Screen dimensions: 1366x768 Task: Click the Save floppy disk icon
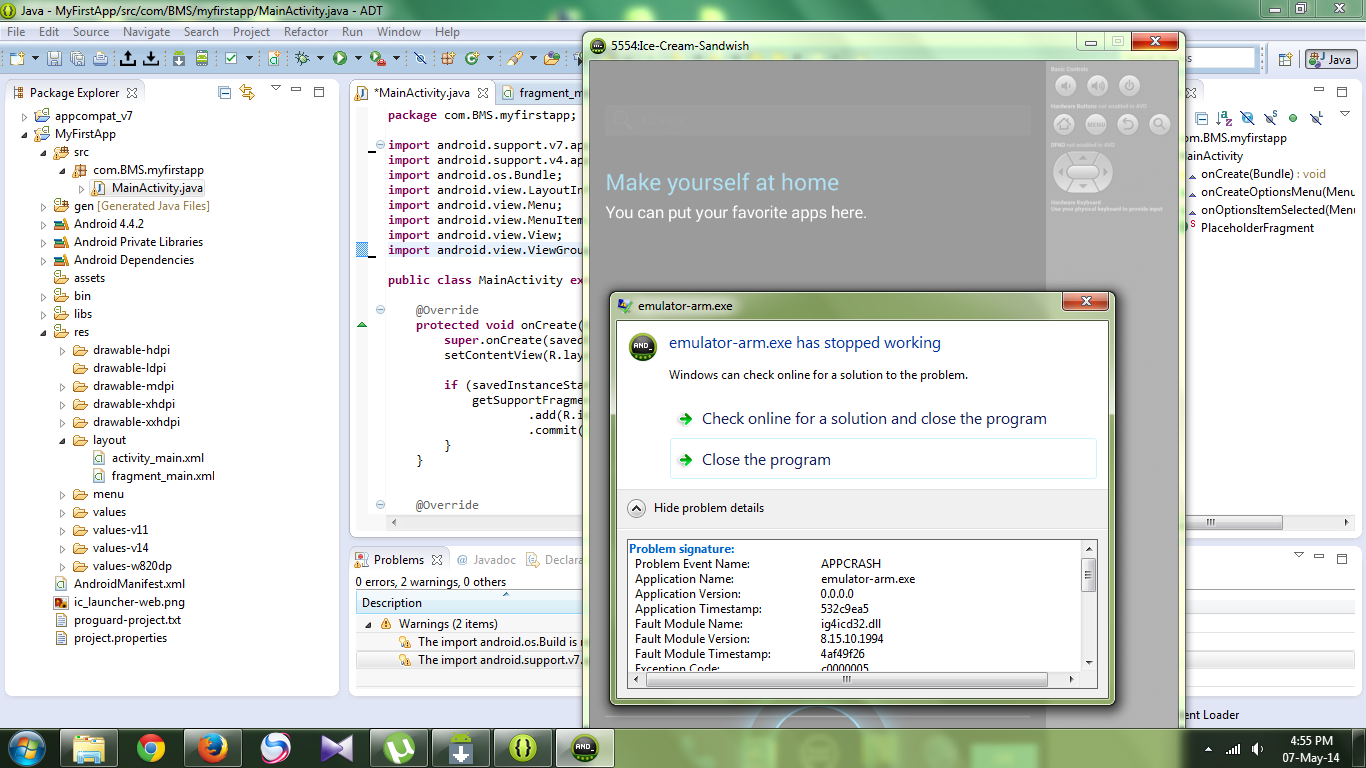(54, 58)
